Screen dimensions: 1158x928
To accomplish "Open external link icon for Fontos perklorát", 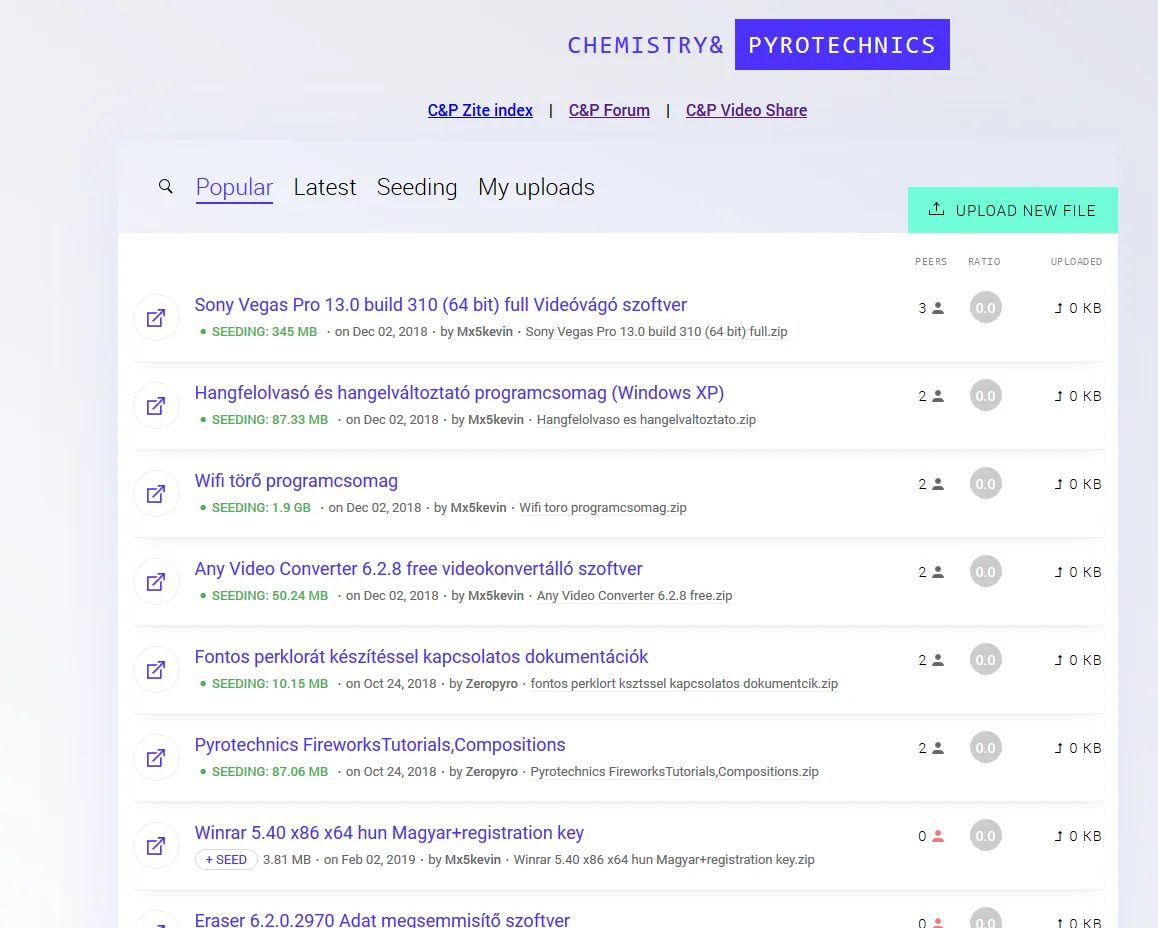I will [x=156, y=670].
